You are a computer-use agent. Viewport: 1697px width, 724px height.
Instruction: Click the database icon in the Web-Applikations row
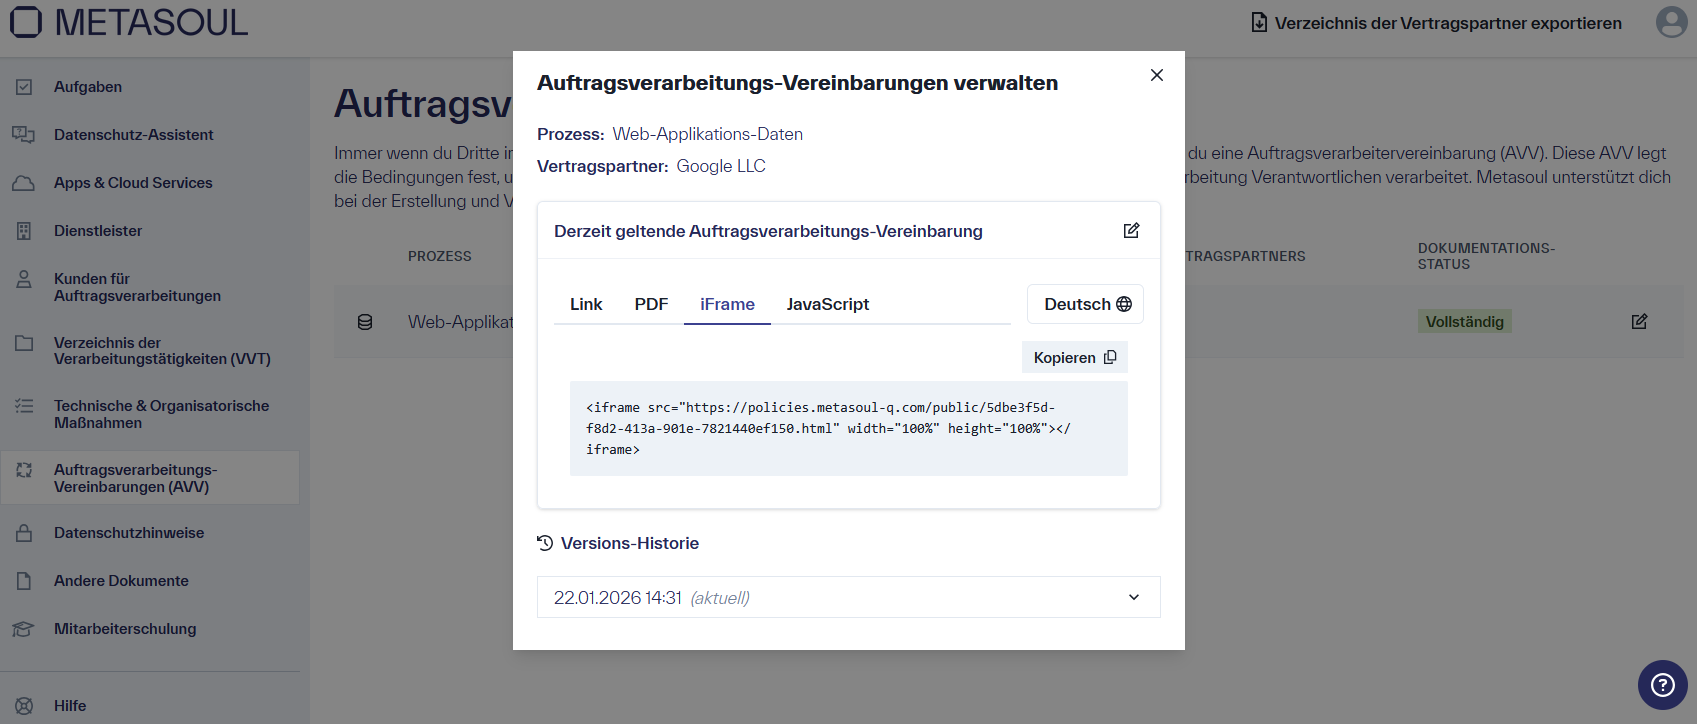[x=365, y=322]
